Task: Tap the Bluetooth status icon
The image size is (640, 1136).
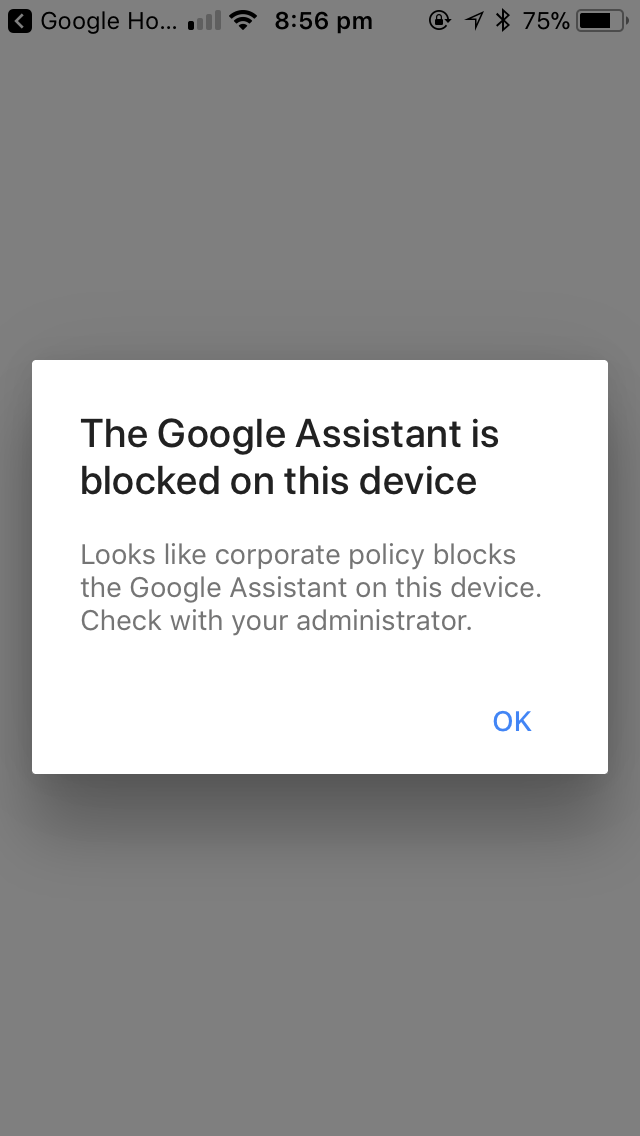Action: coord(503,20)
